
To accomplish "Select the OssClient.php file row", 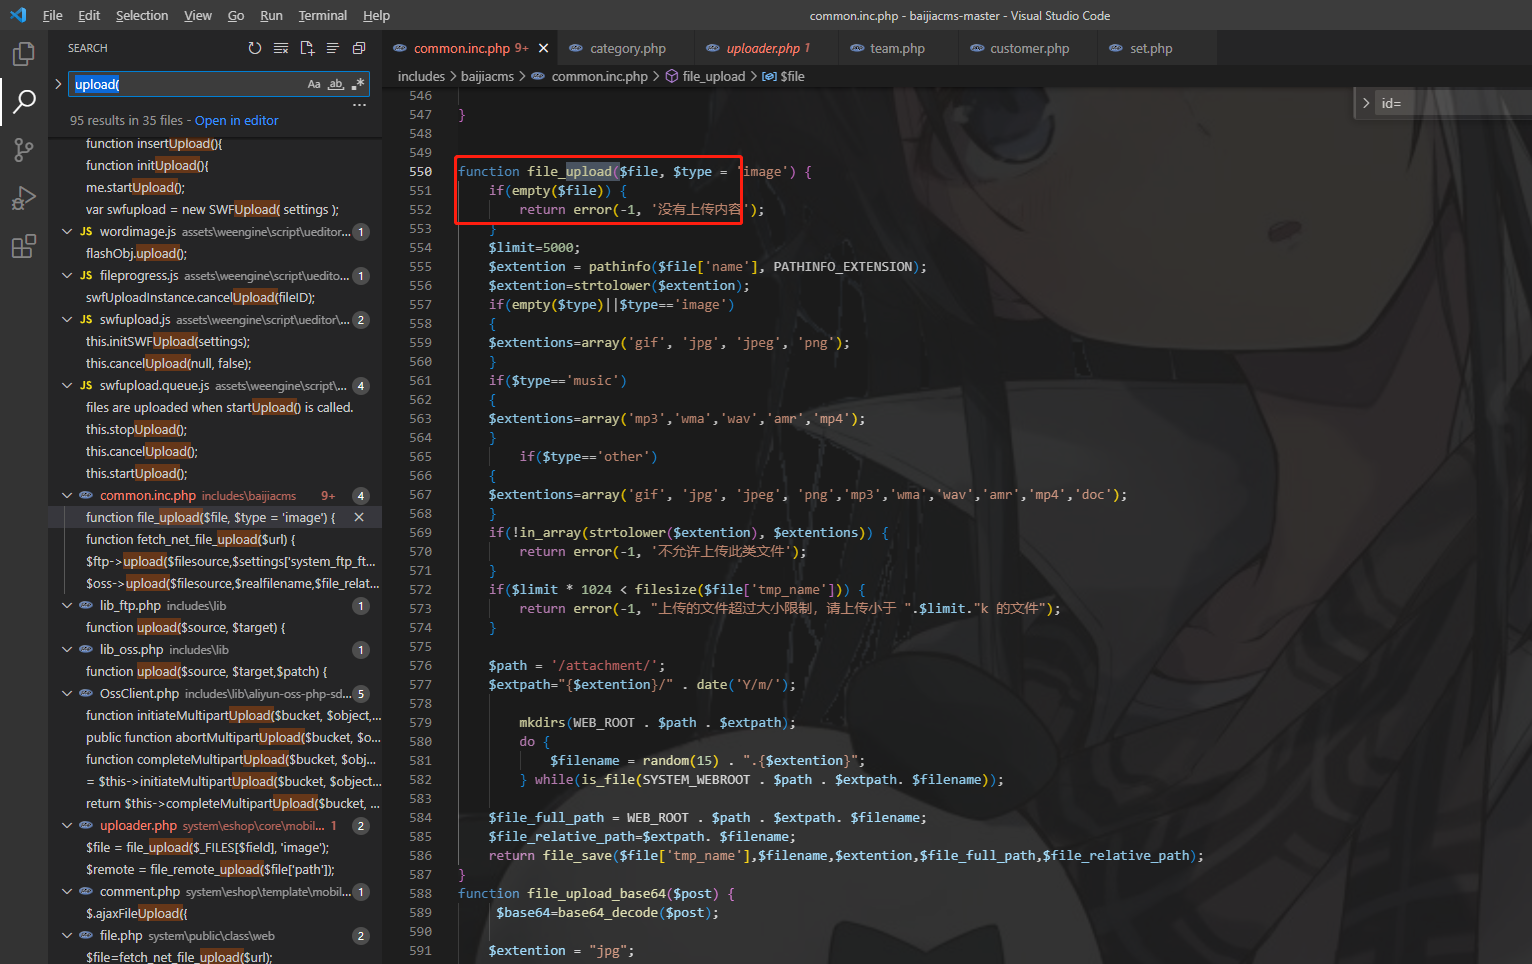I will [x=215, y=694].
